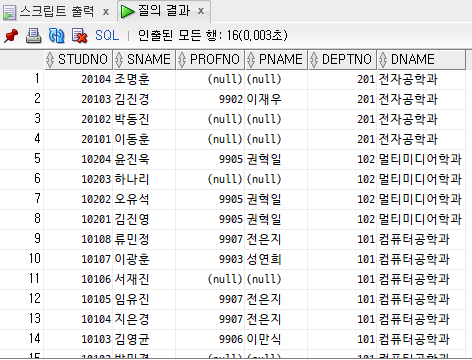Select the name cell 이광훈
Screen dimensions: 472x360
pos(144,259)
